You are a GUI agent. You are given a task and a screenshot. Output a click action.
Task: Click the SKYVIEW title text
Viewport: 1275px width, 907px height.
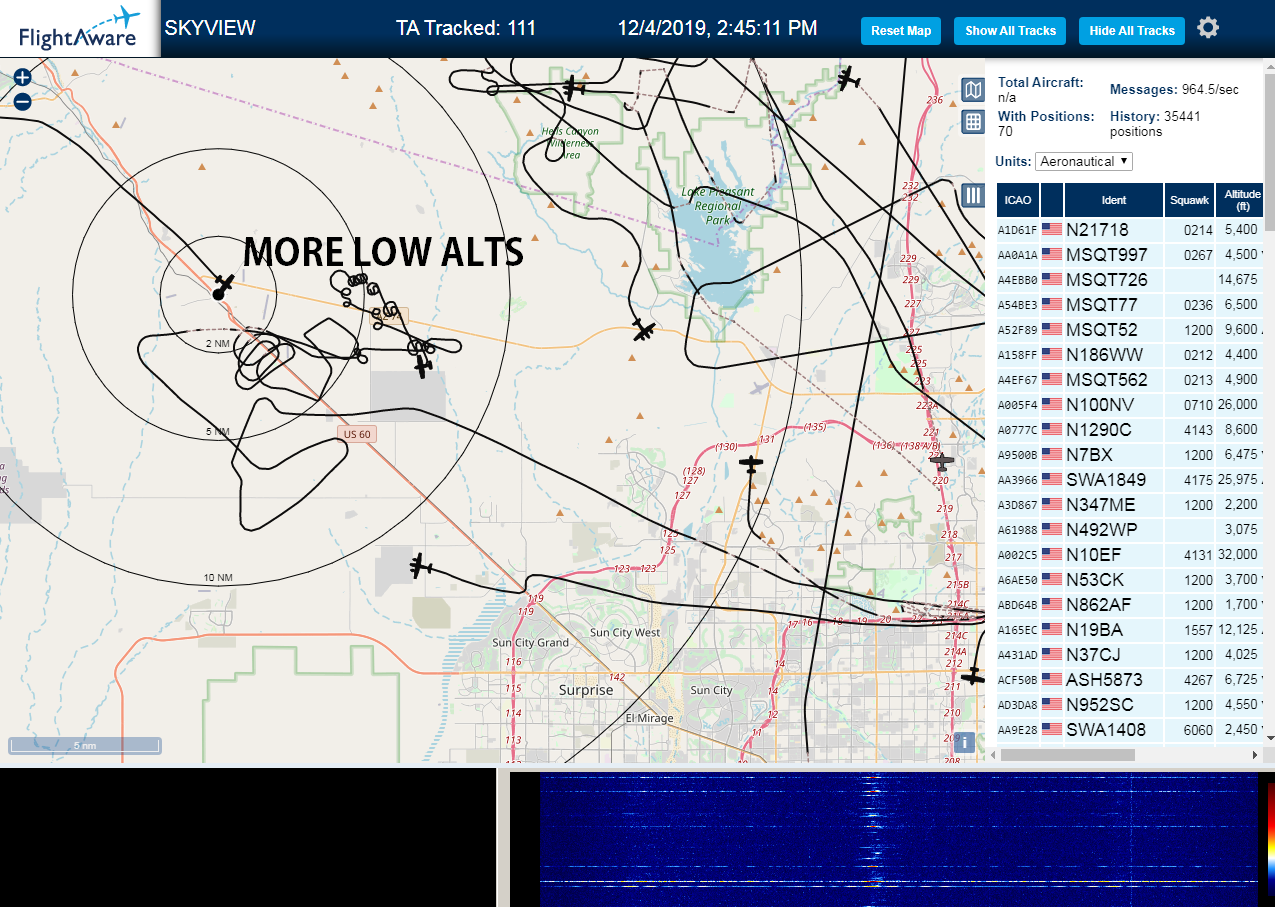coord(210,28)
